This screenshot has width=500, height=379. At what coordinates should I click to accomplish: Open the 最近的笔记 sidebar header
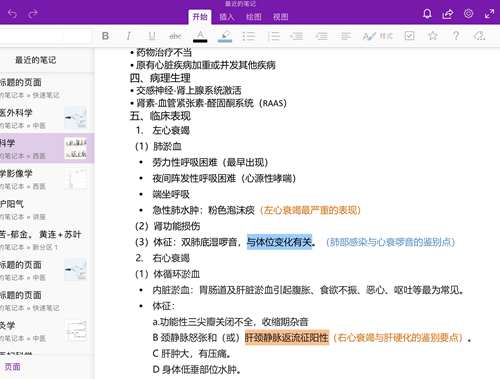36,60
